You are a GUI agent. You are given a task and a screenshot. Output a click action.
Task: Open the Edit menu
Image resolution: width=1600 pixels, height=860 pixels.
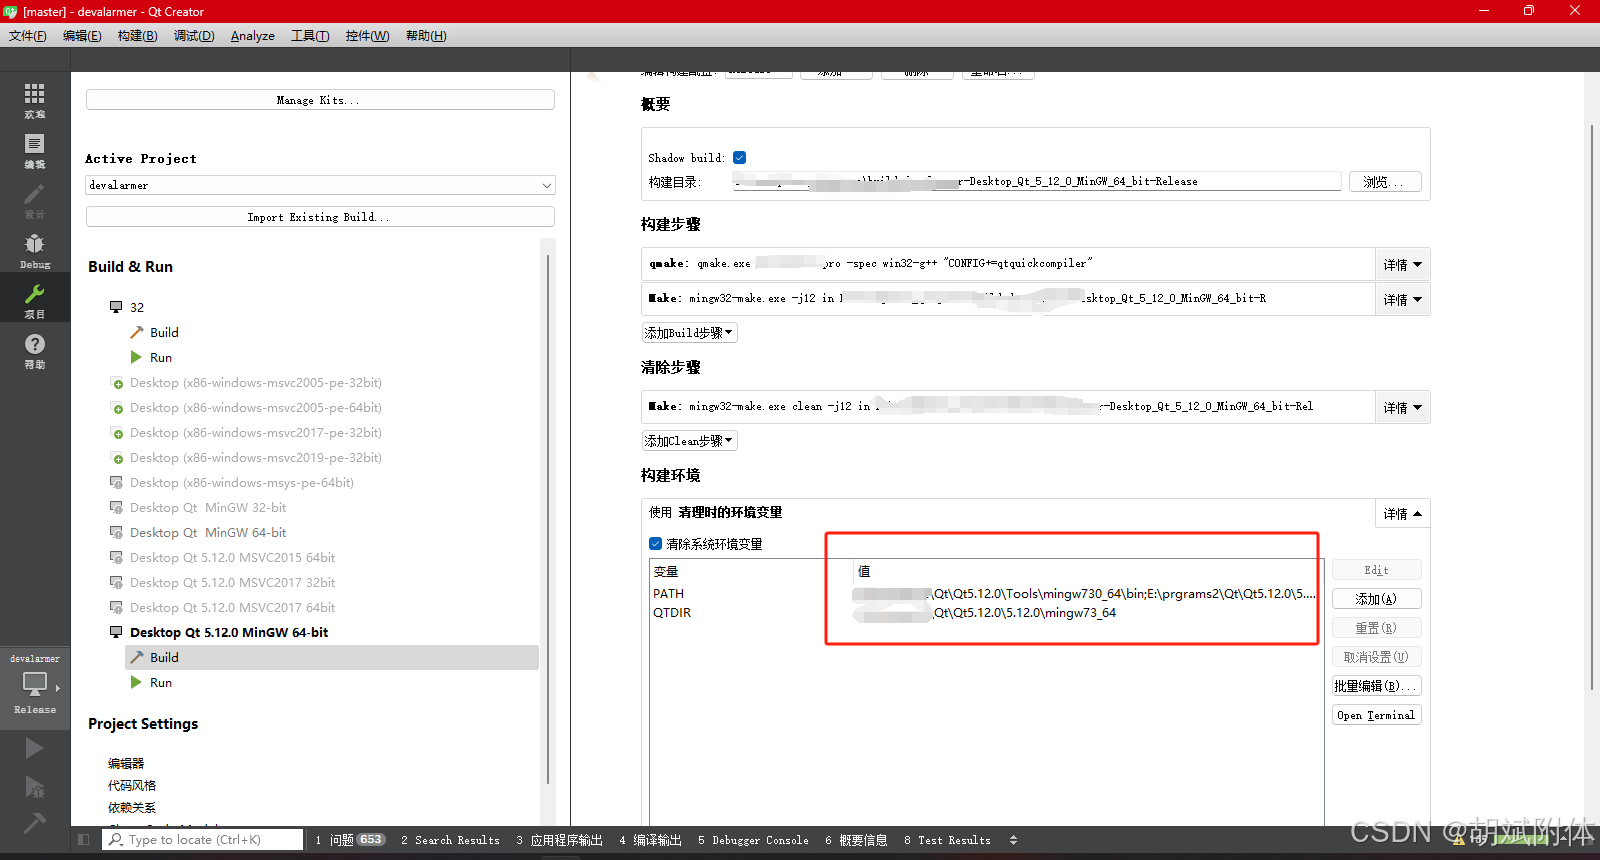[82, 35]
